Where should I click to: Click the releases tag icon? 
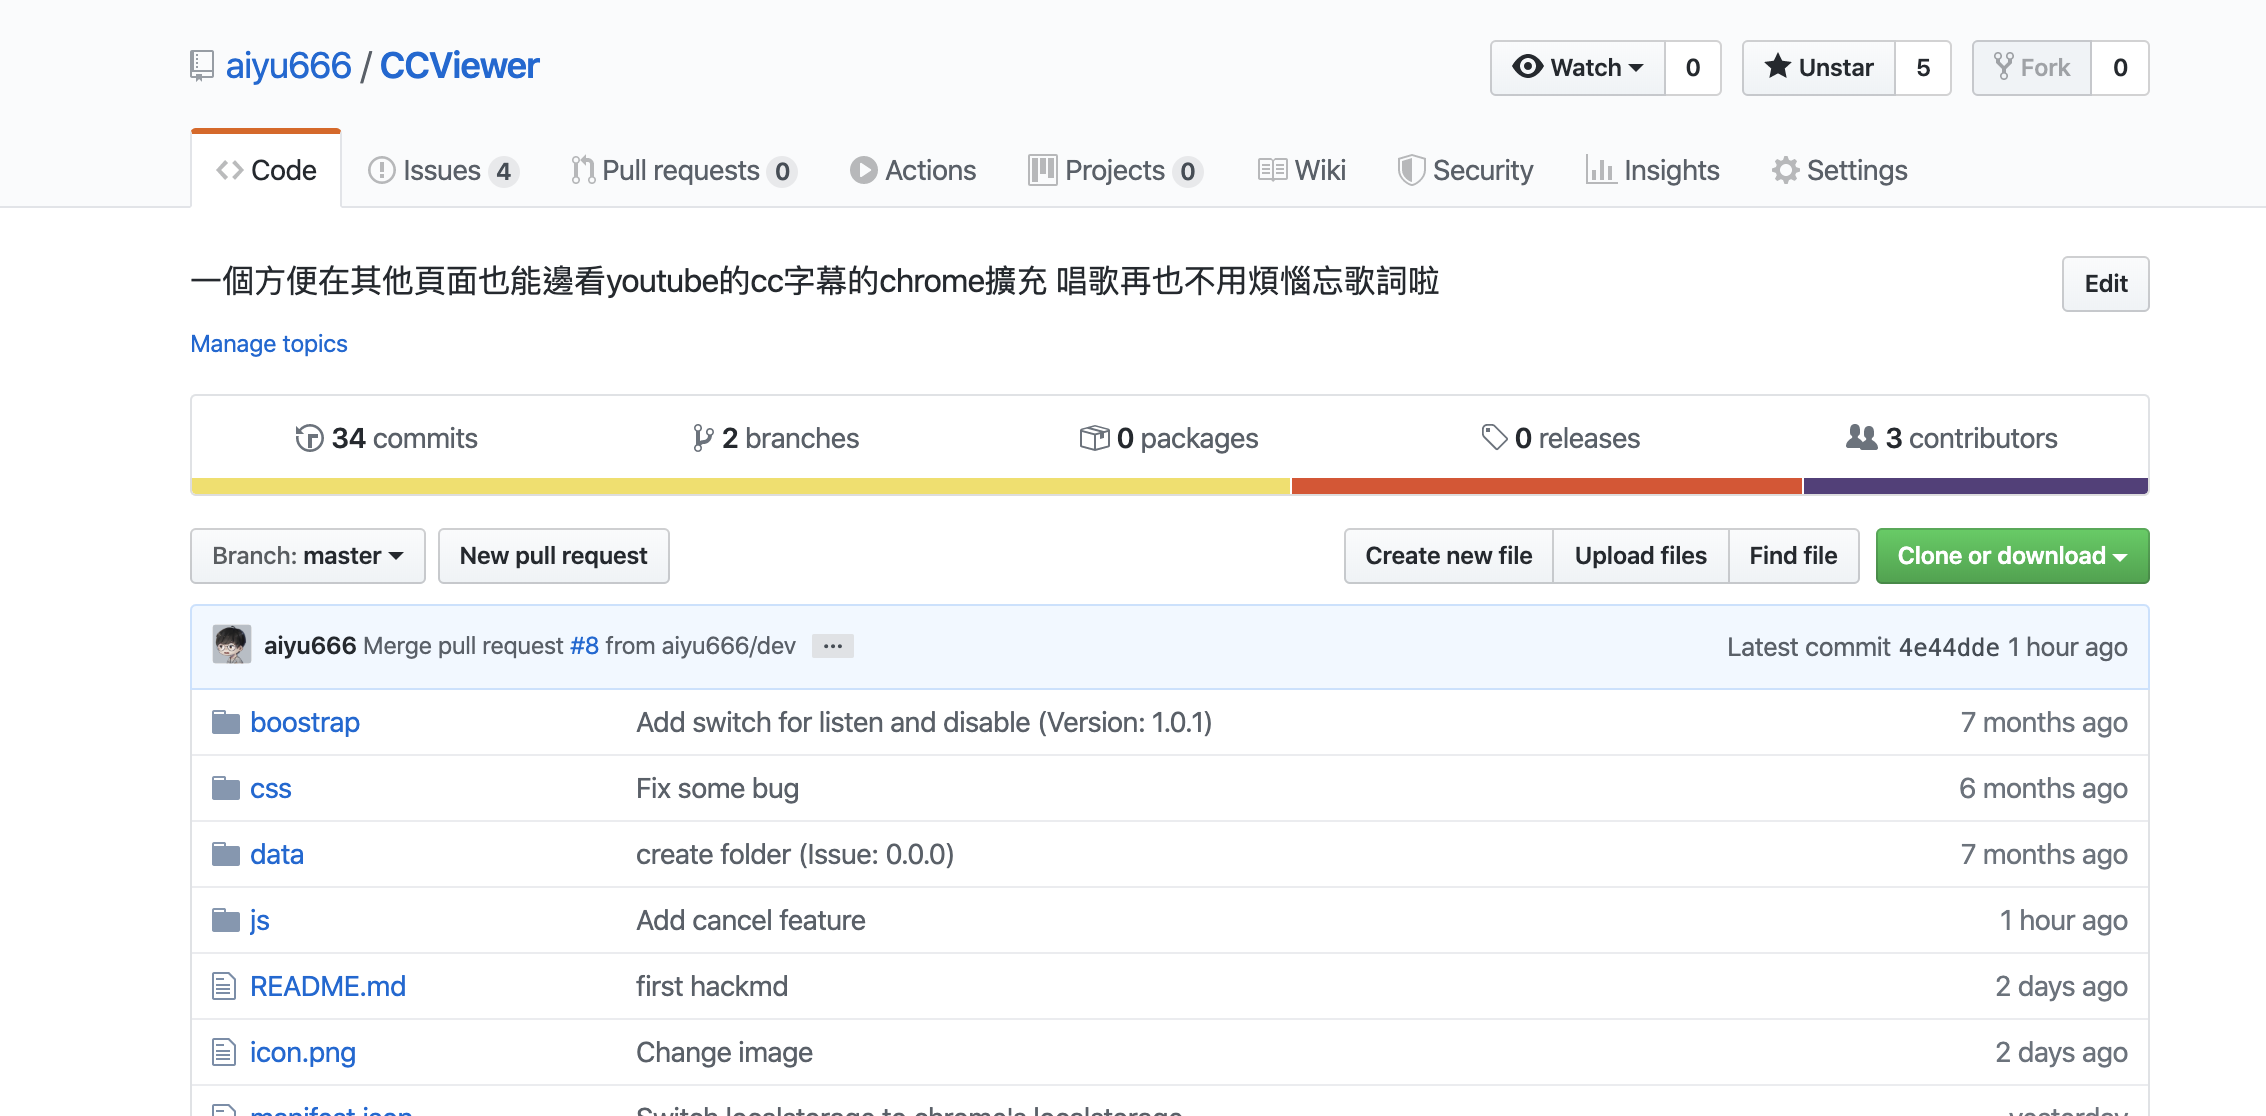(1494, 437)
